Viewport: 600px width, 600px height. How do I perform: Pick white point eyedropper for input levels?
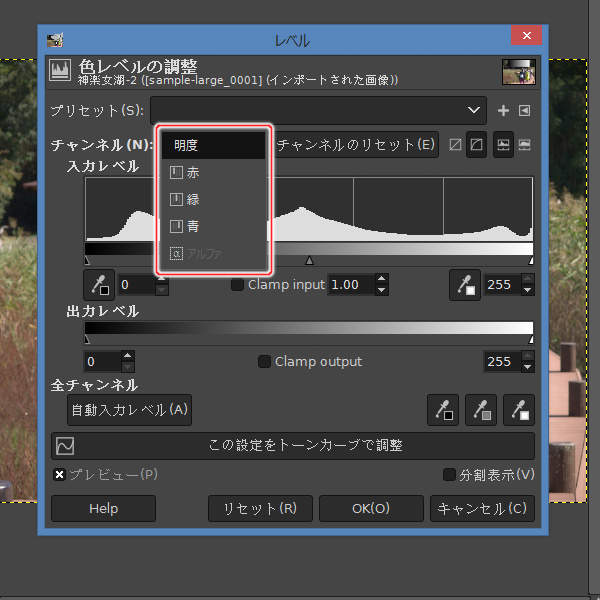click(x=465, y=285)
